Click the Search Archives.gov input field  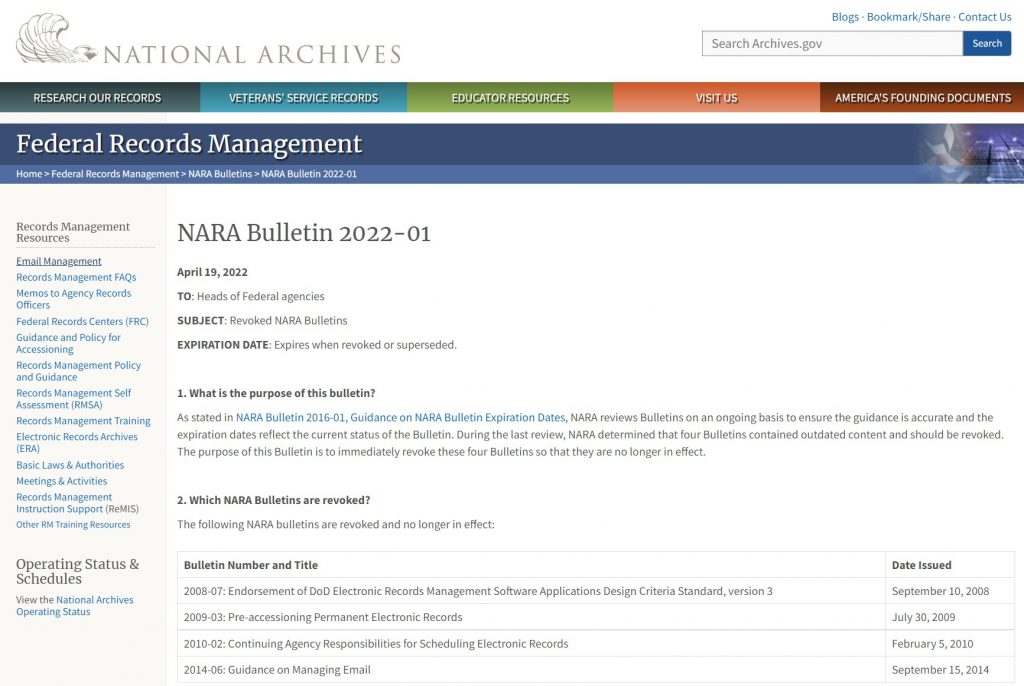pyautogui.click(x=831, y=43)
